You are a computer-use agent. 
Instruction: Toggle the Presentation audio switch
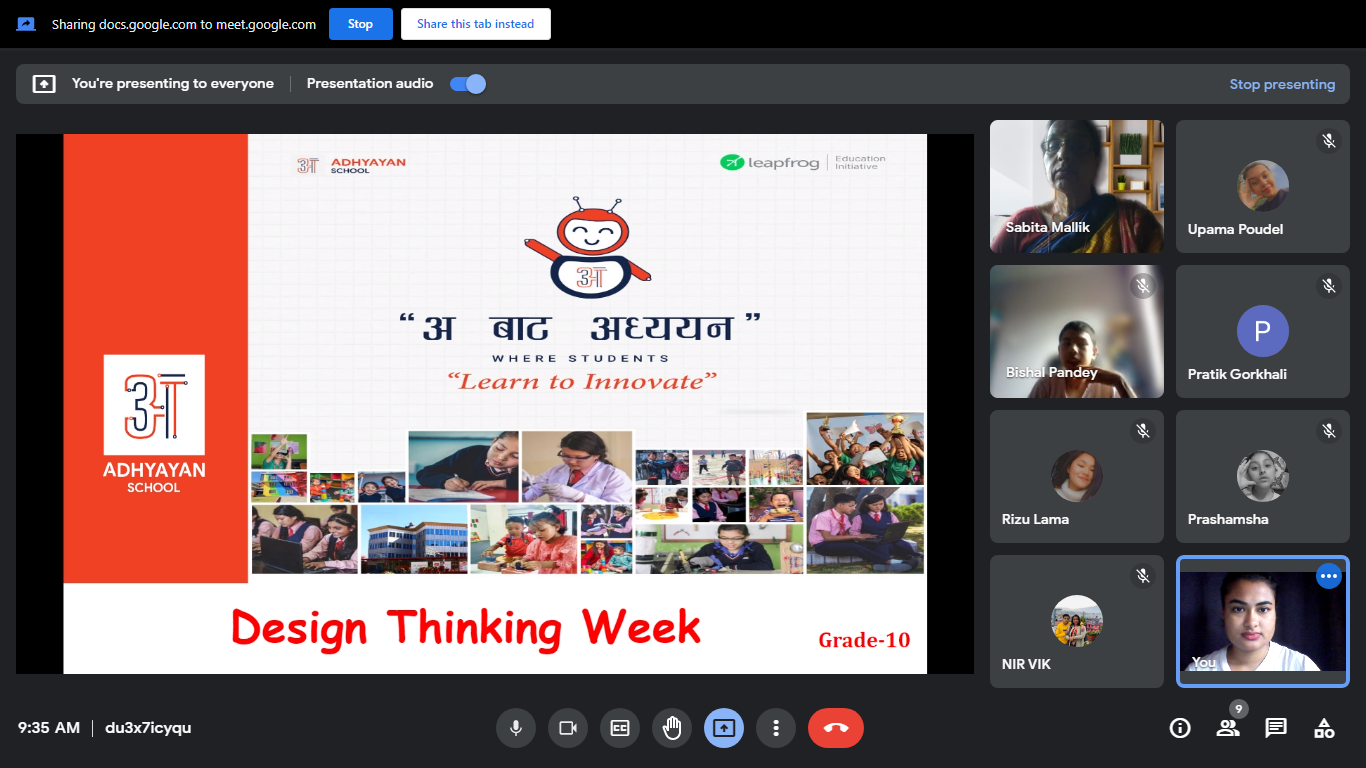(x=468, y=84)
